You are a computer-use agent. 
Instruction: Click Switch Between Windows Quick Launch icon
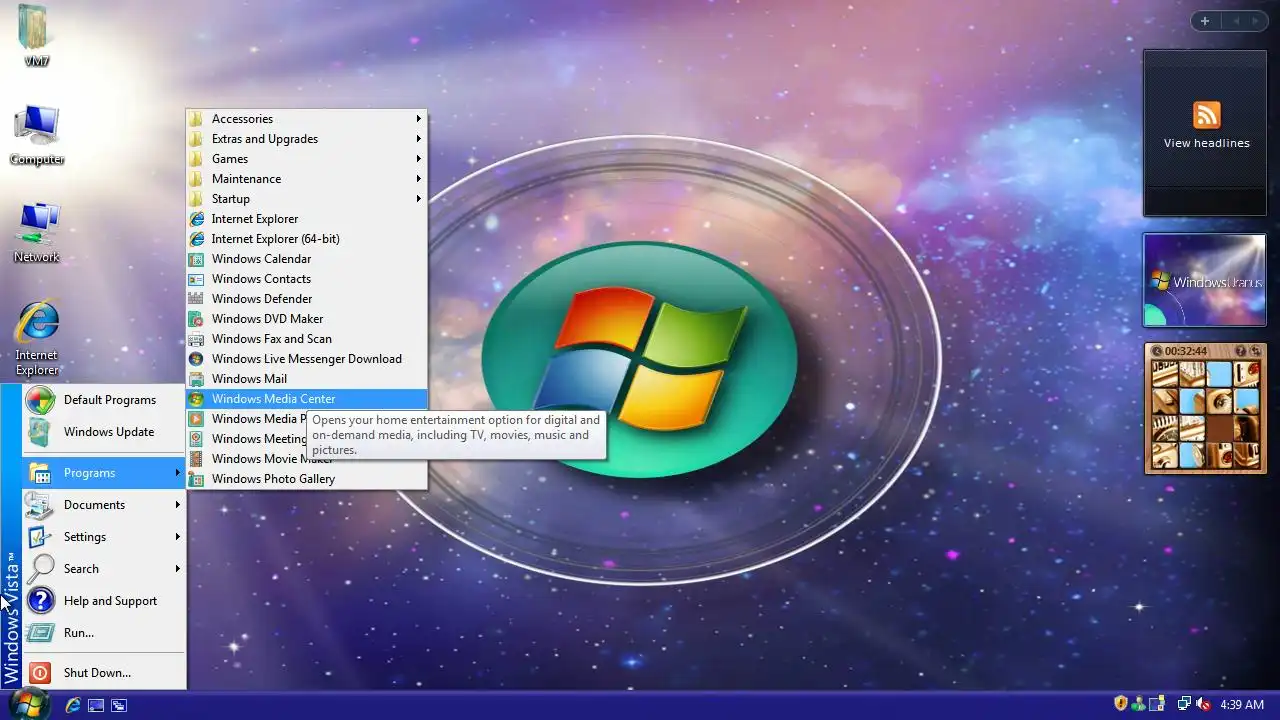pyautogui.click(x=119, y=705)
